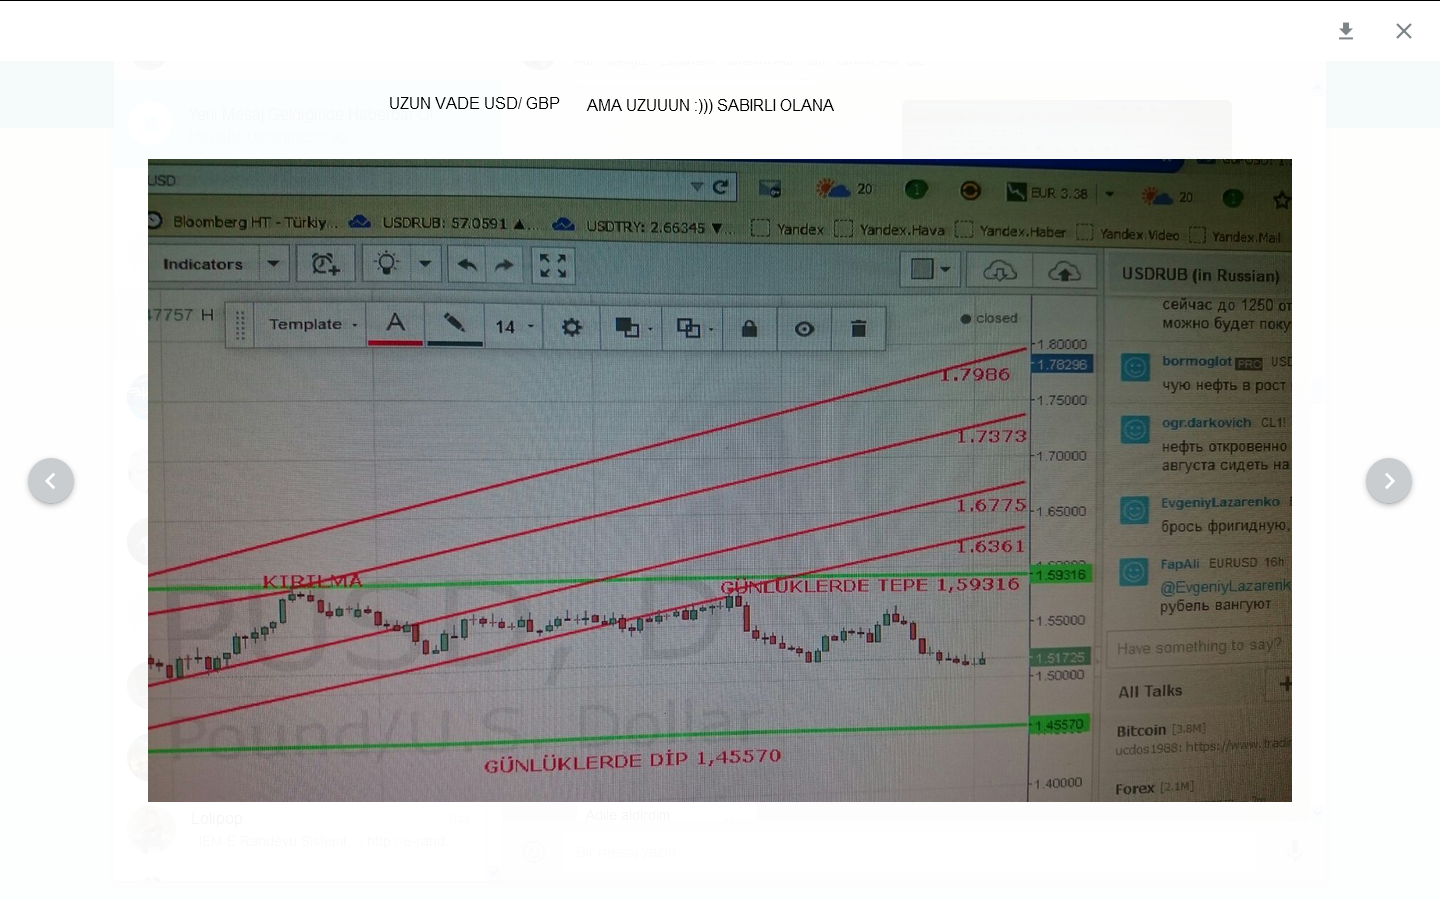Expand the arrow next to EUR 3.38
This screenshot has height=900, width=1440.
1109,194
